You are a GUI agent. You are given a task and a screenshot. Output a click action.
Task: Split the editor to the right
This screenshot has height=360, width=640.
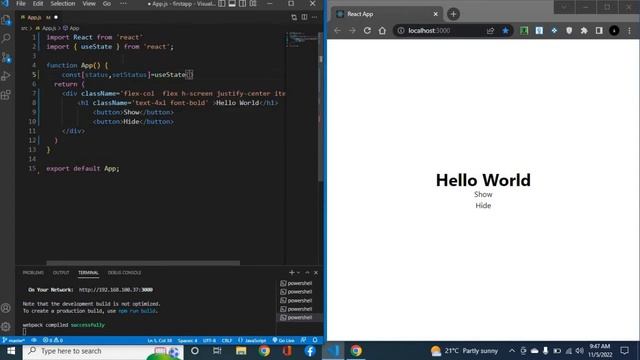pyautogui.click(x=304, y=17)
